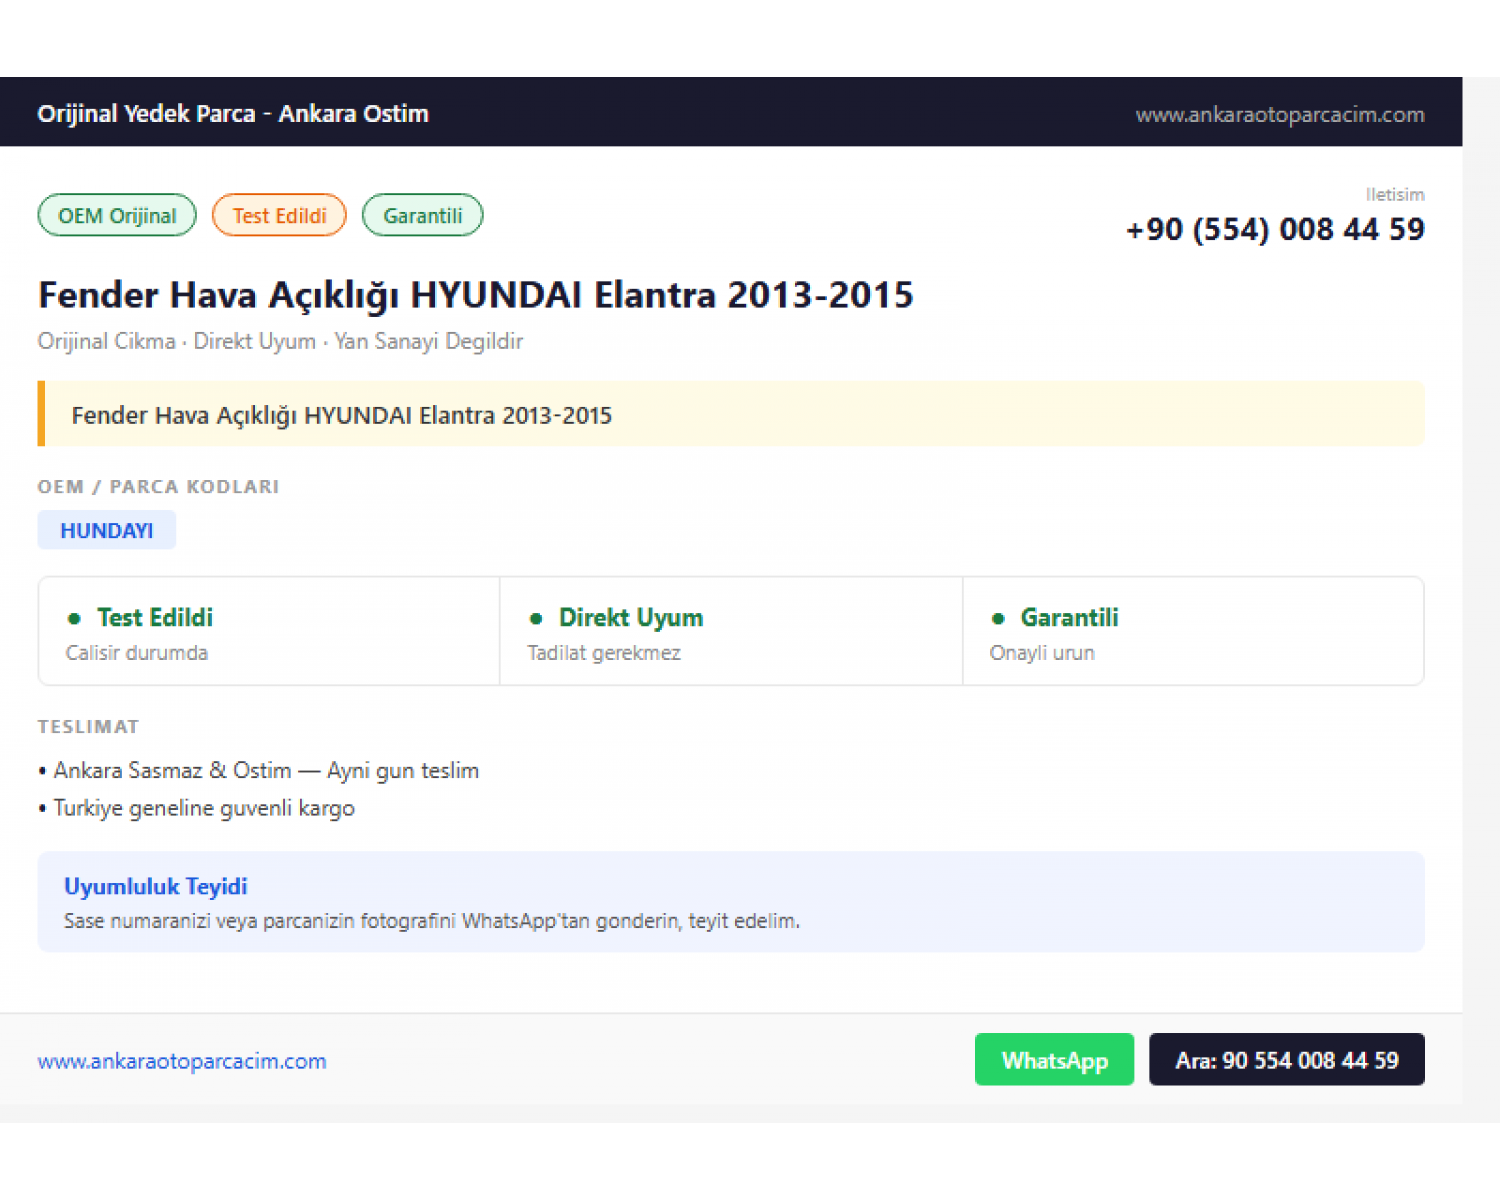
Task: Click the green dot beside Garantili feature
Action: click(x=998, y=618)
